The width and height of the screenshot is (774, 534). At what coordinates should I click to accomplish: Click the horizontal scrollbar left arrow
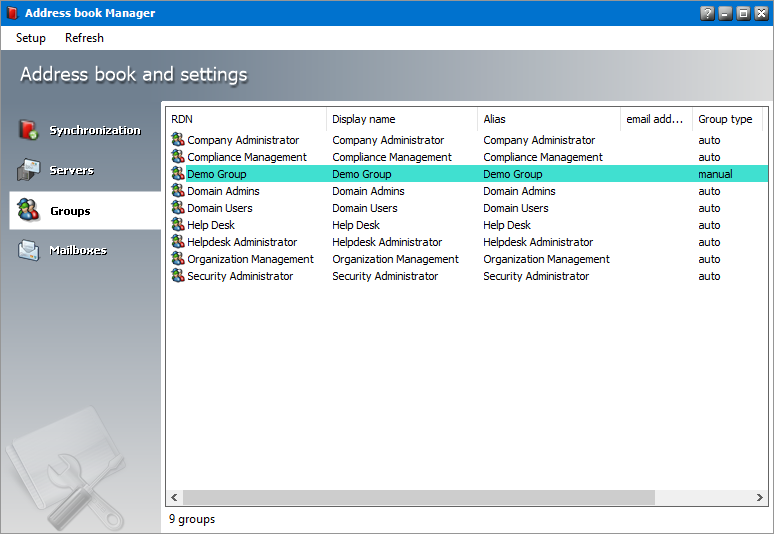click(174, 497)
